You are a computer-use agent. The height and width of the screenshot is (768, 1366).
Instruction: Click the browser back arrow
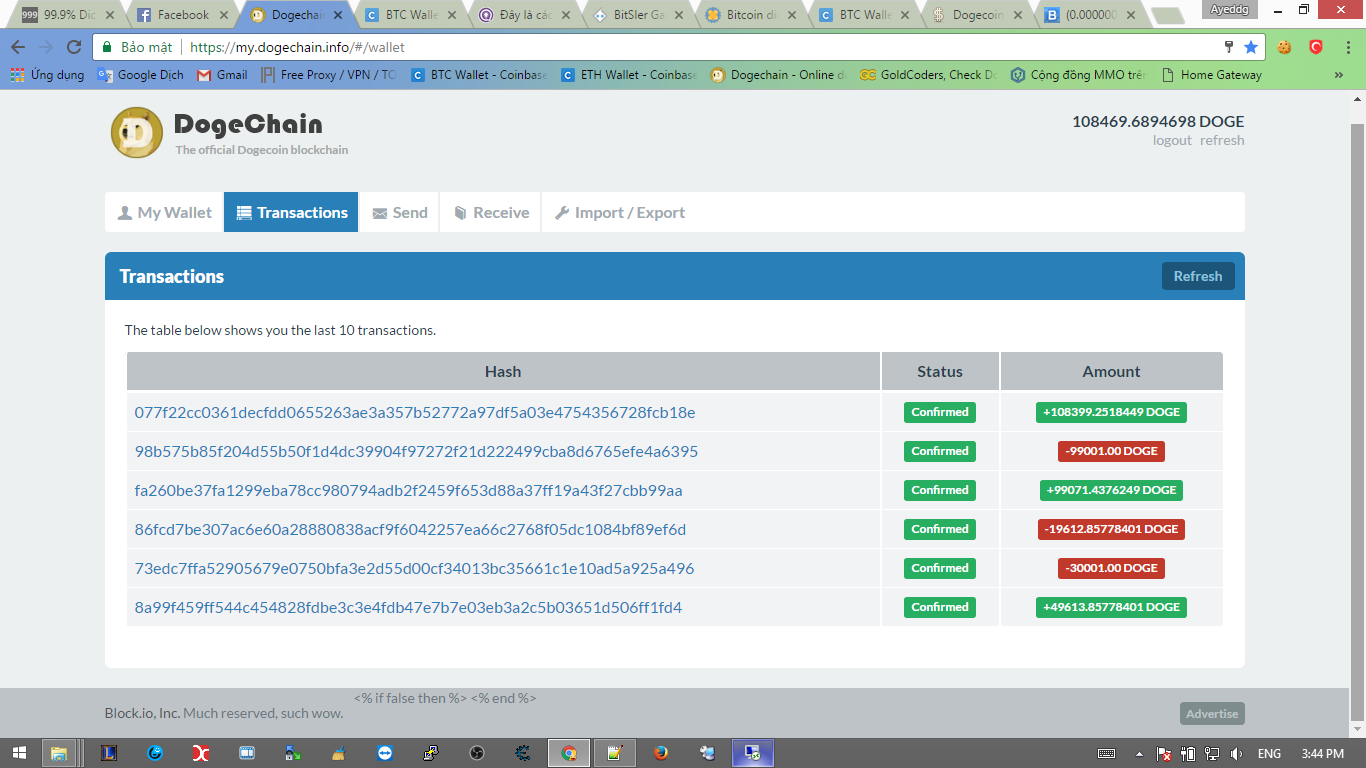pyautogui.click(x=18, y=47)
